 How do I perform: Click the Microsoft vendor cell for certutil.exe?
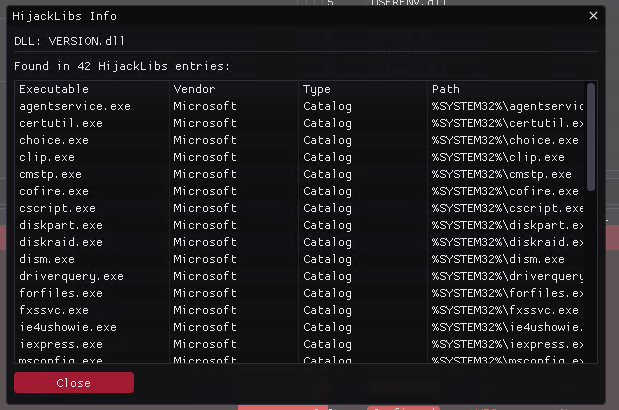[x=205, y=123]
